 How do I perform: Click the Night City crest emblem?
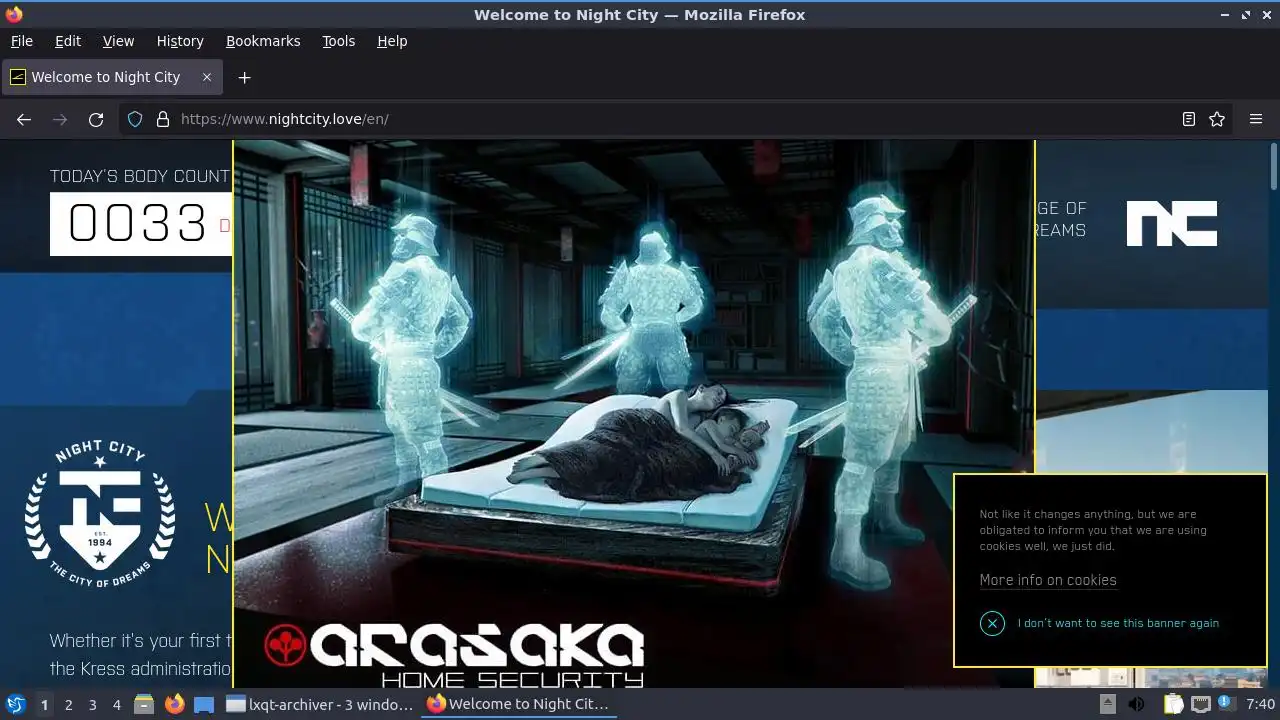click(100, 514)
